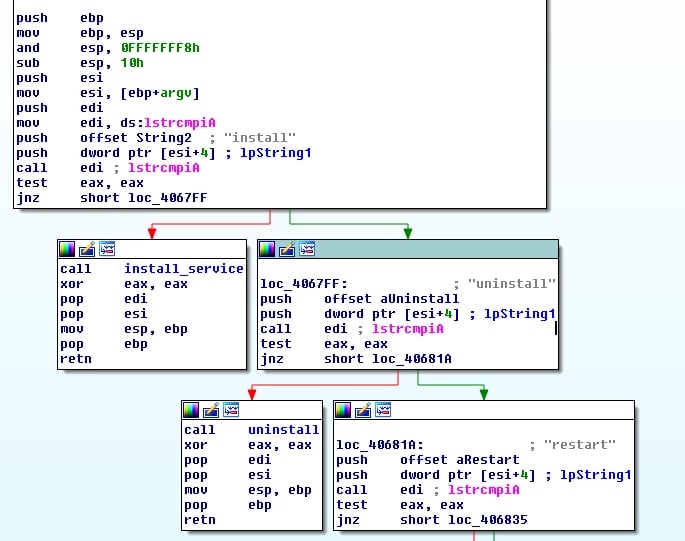Click the aUninstall offset operand
This screenshot has height=541, width=685.
click(x=391, y=299)
